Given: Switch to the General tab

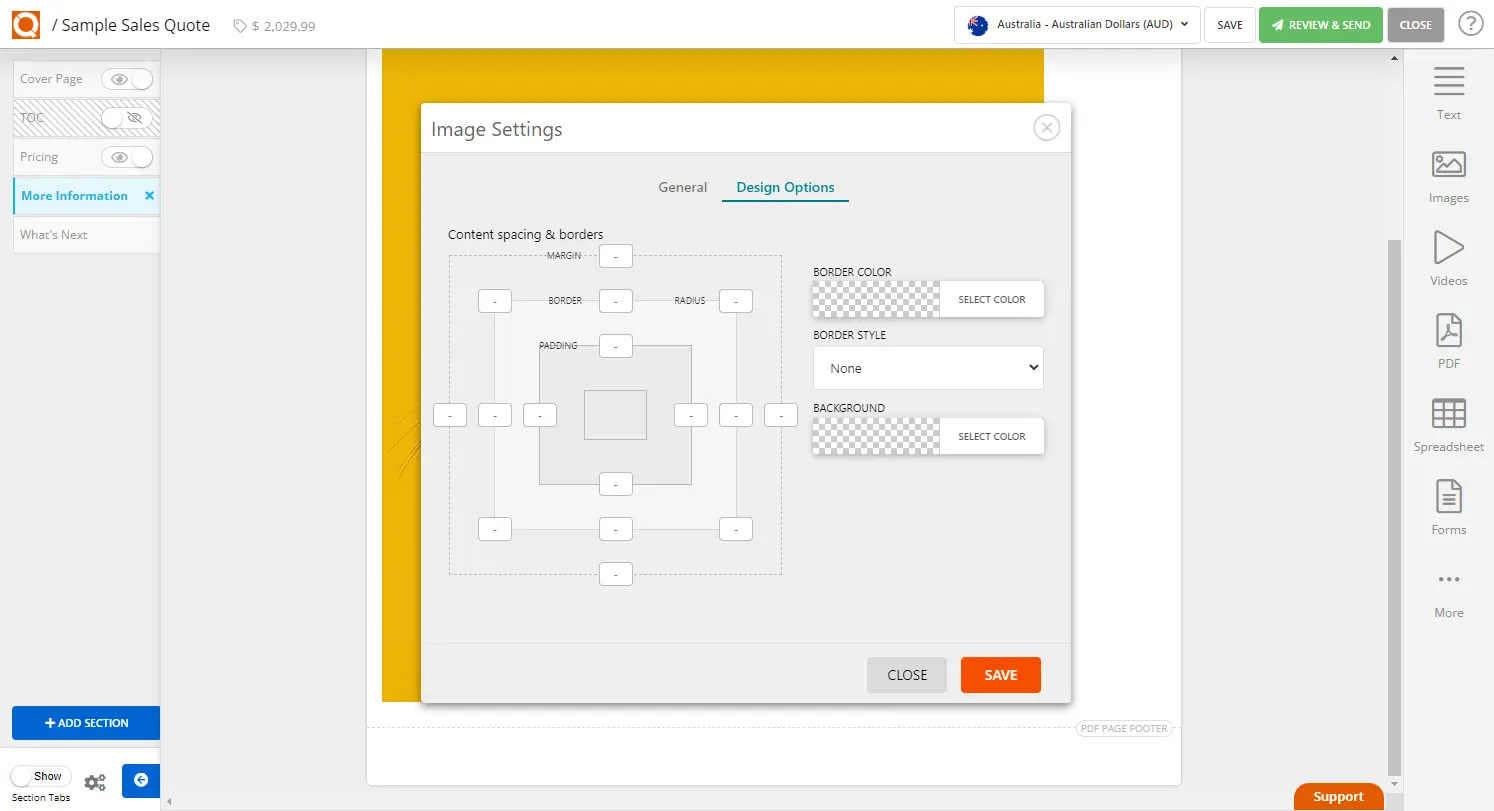Looking at the screenshot, I should pyautogui.click(x=682, y=187).
